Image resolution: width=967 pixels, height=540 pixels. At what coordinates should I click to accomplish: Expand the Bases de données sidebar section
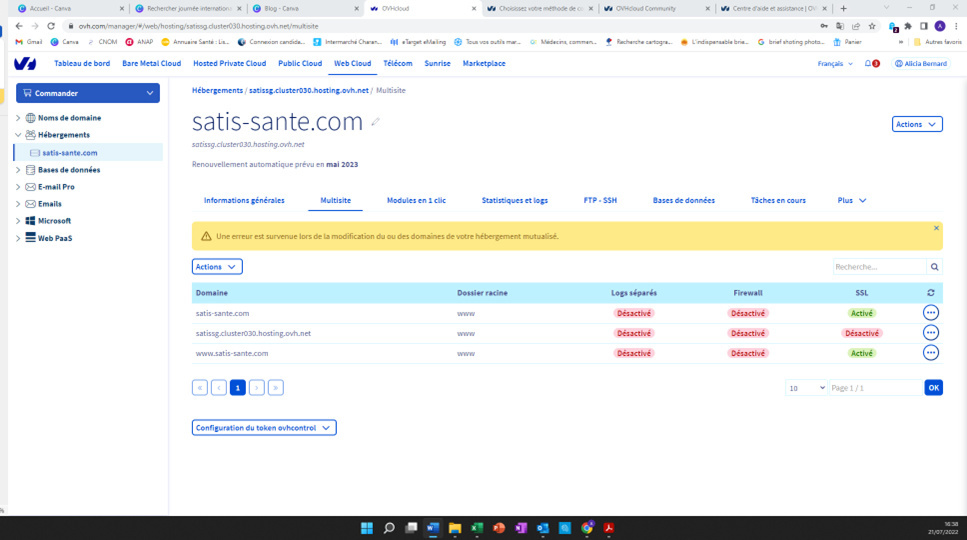18,170
